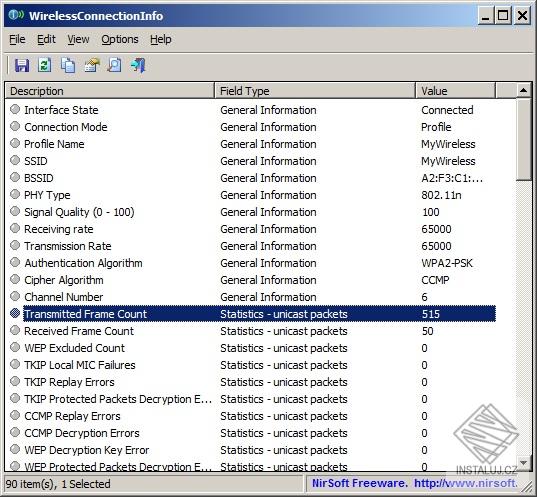Select the CCMP Decryption Errors row

pos(252,433)
